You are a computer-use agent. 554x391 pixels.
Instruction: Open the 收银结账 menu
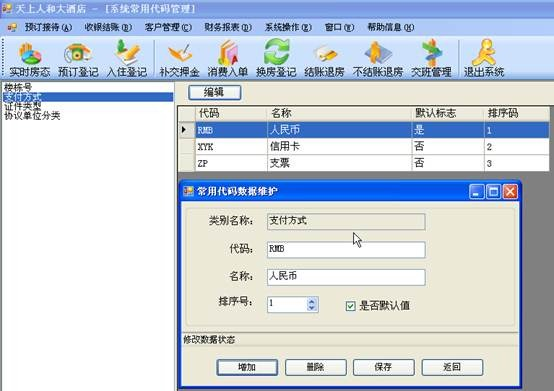pyautogui.click(x=108, y=27)
